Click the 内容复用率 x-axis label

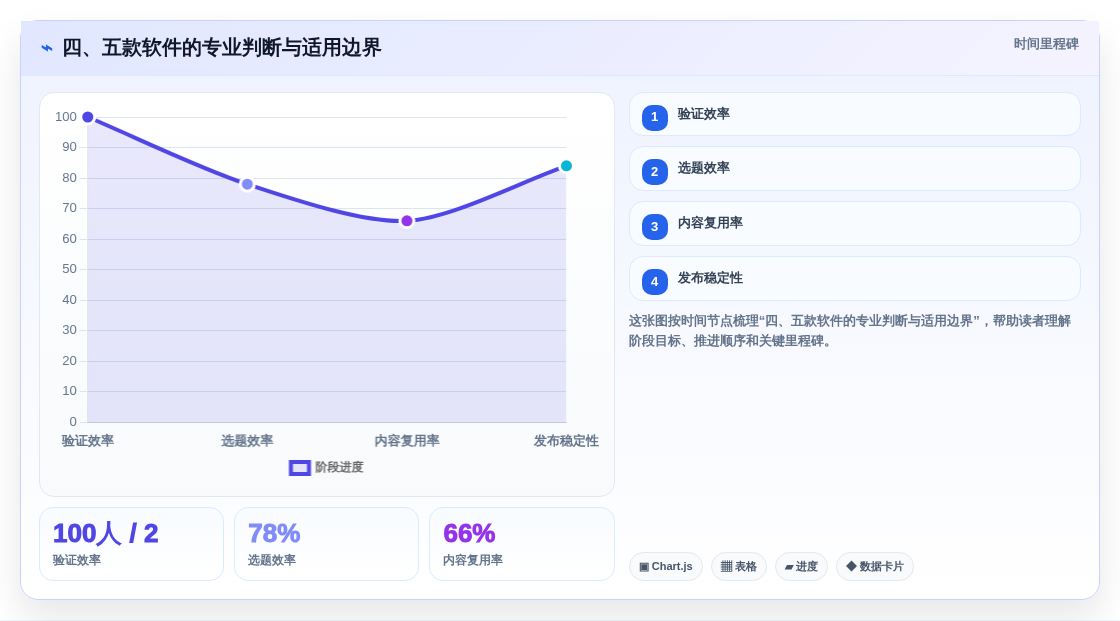click(406, 441)
